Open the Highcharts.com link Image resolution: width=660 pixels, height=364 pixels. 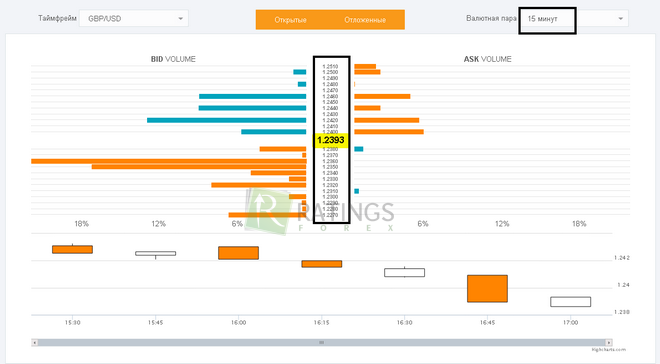tap(609, 350)
